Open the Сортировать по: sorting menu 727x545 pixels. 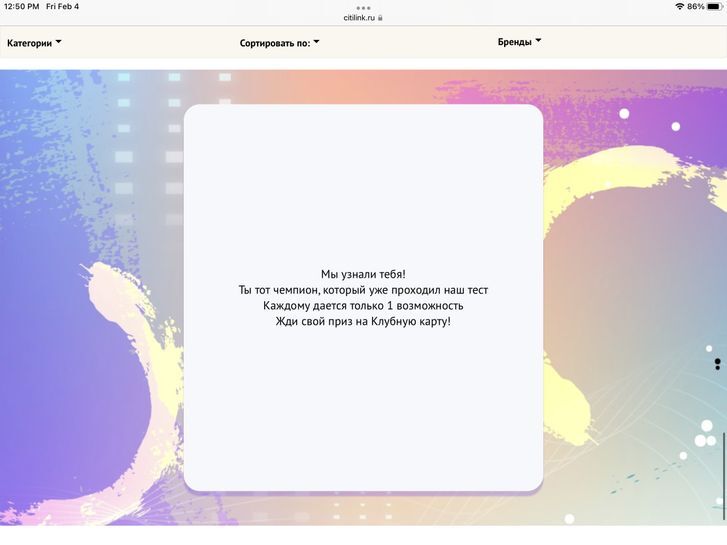point(274,43)
